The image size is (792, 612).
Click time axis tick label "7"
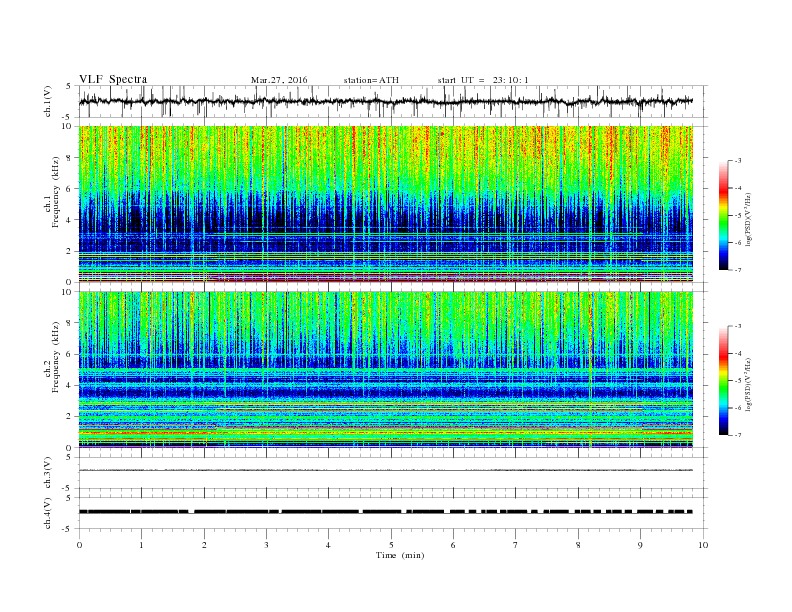click(516, 545)
